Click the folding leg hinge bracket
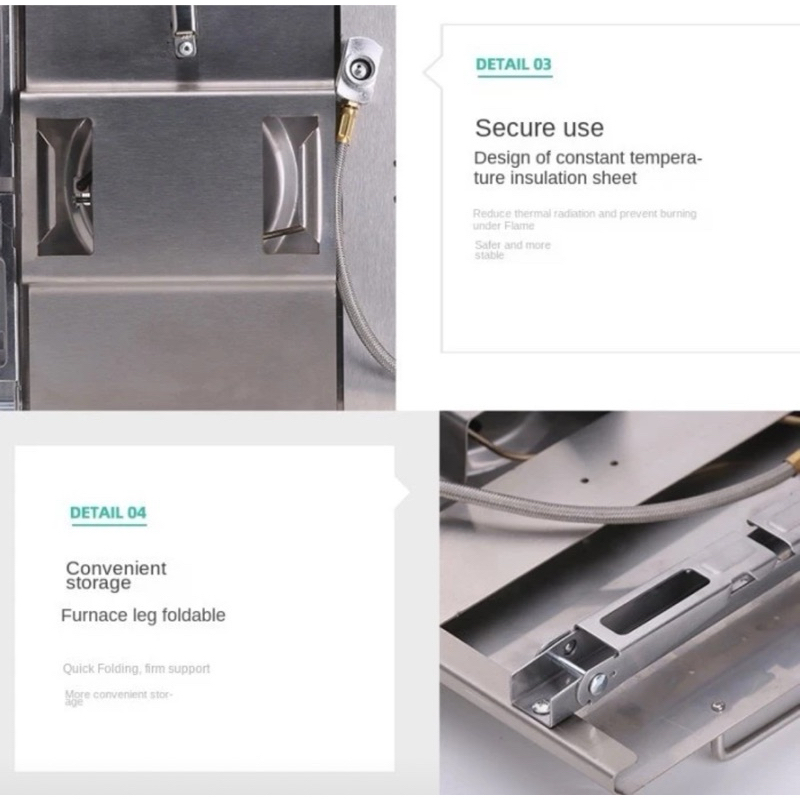The width and height of the screenshot is (800, 800). click(566, 673)
